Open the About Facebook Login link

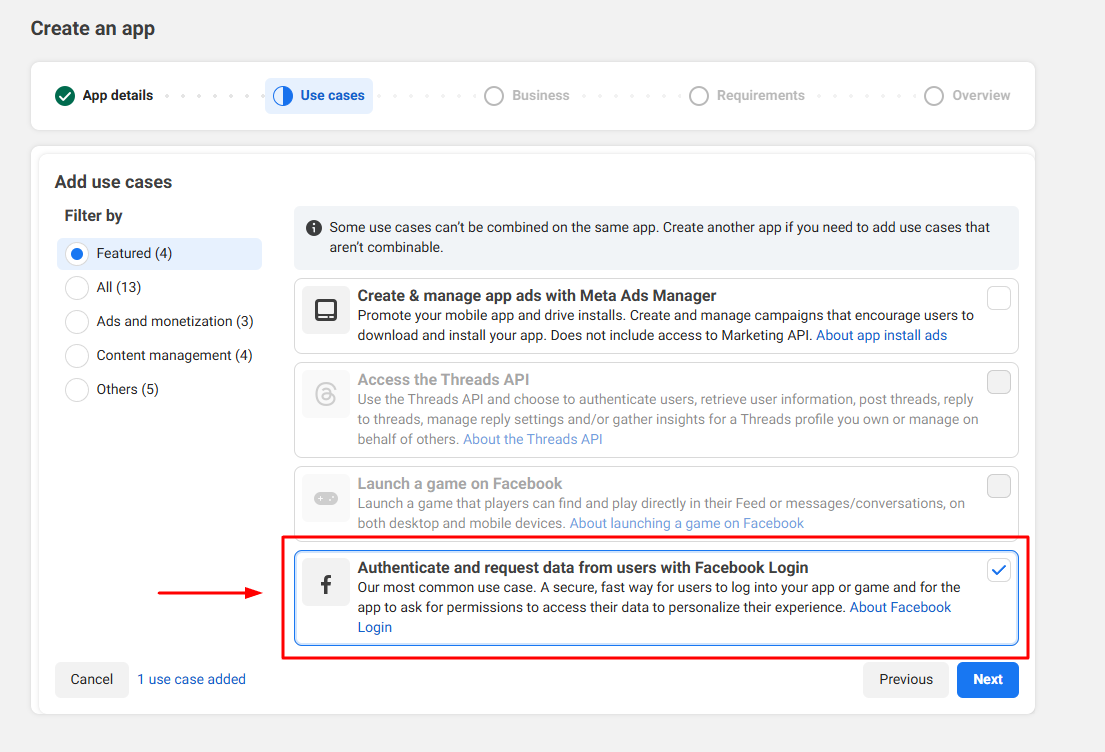point(900,608)
